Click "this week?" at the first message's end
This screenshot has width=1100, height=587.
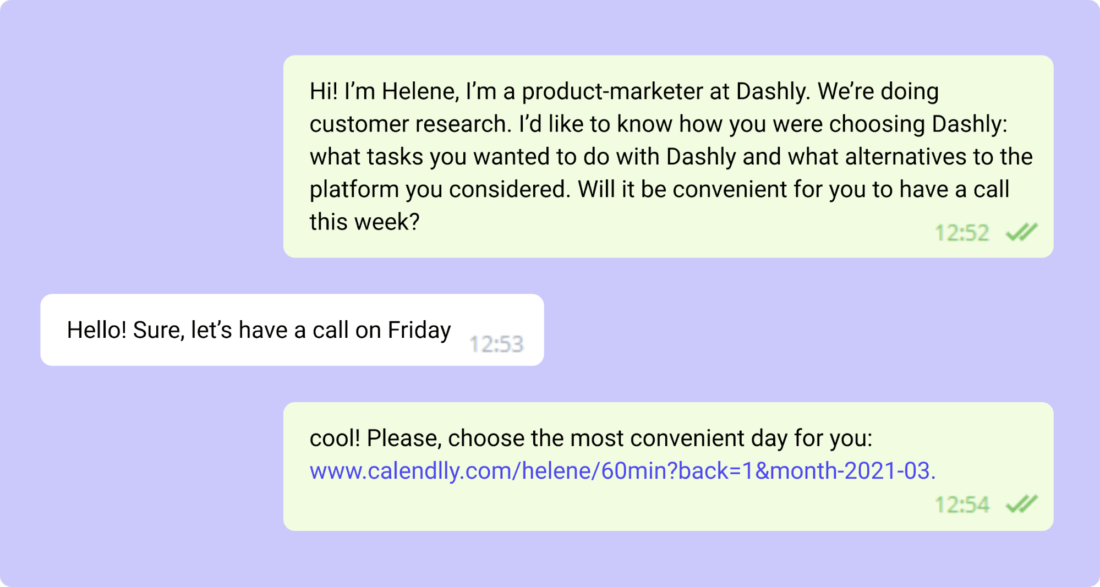point(363,222)
